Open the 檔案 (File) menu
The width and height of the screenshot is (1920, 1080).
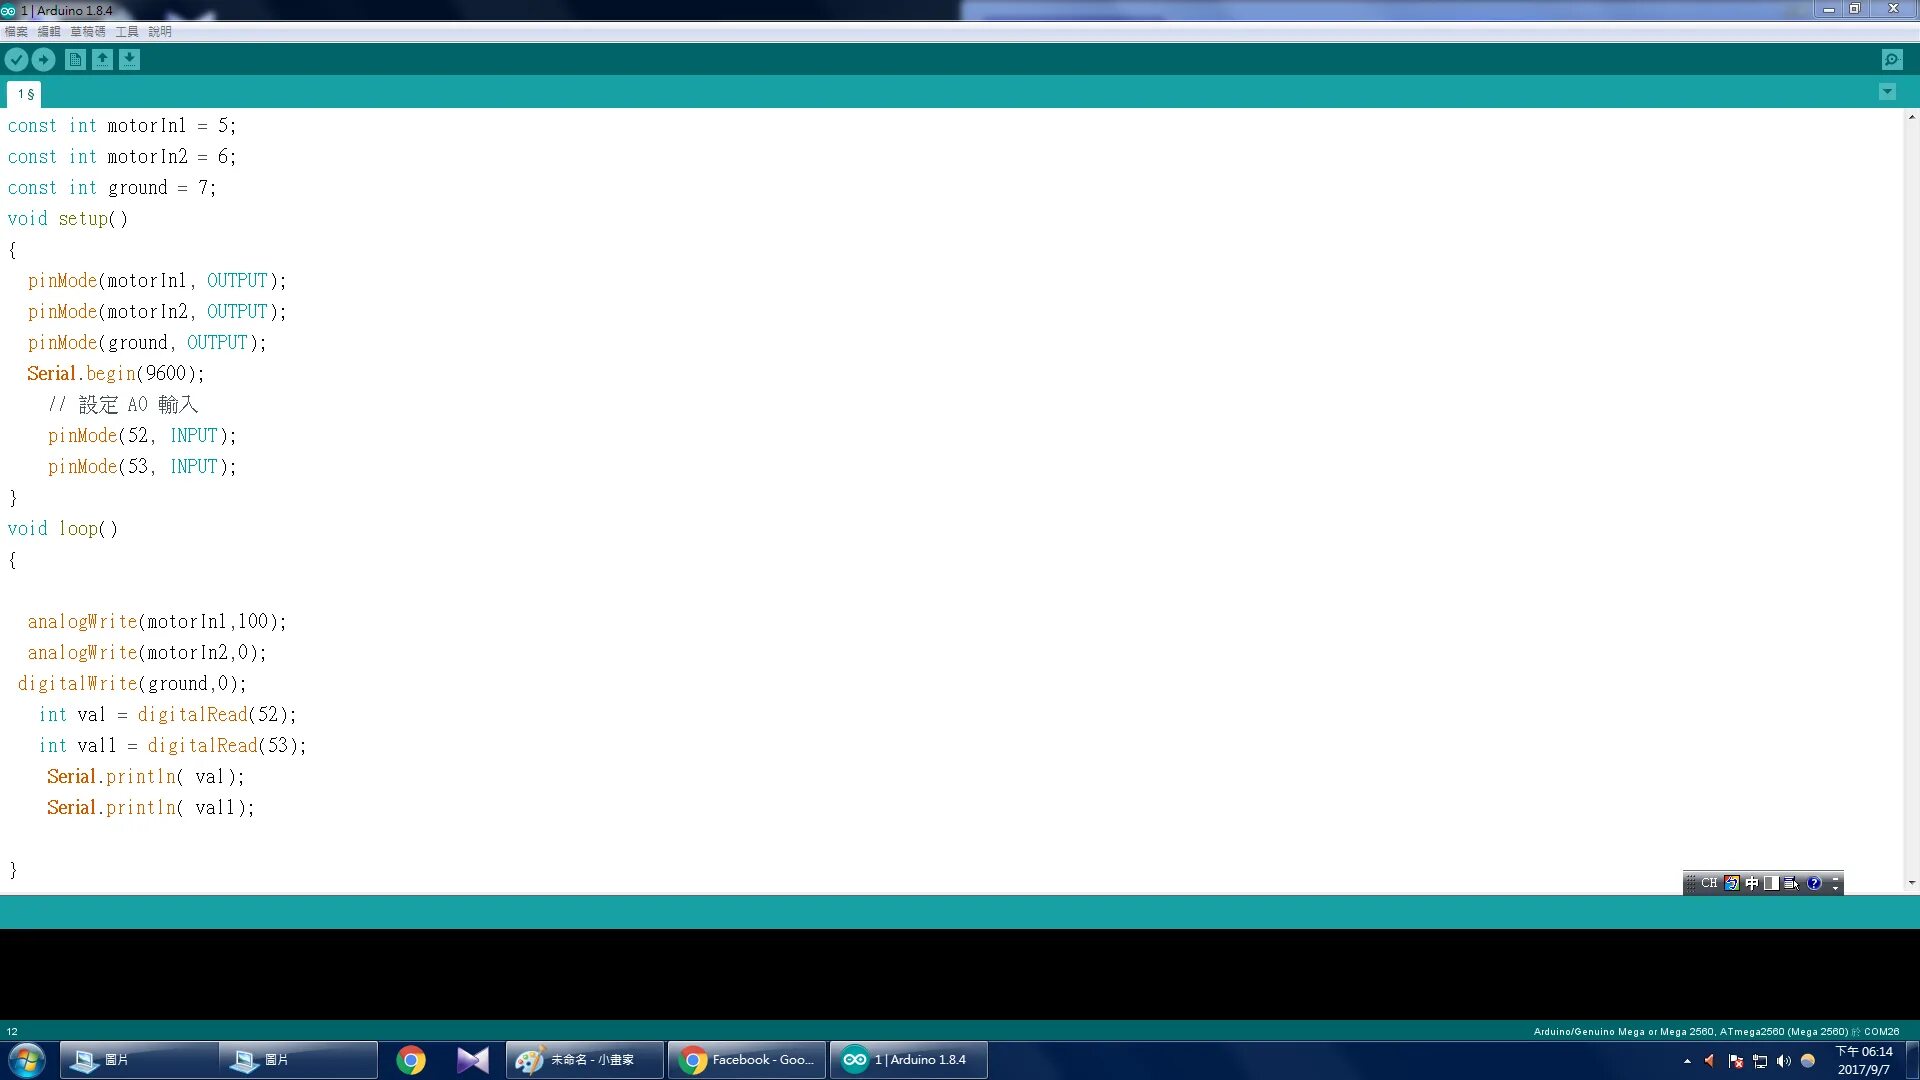click(16, 32)
